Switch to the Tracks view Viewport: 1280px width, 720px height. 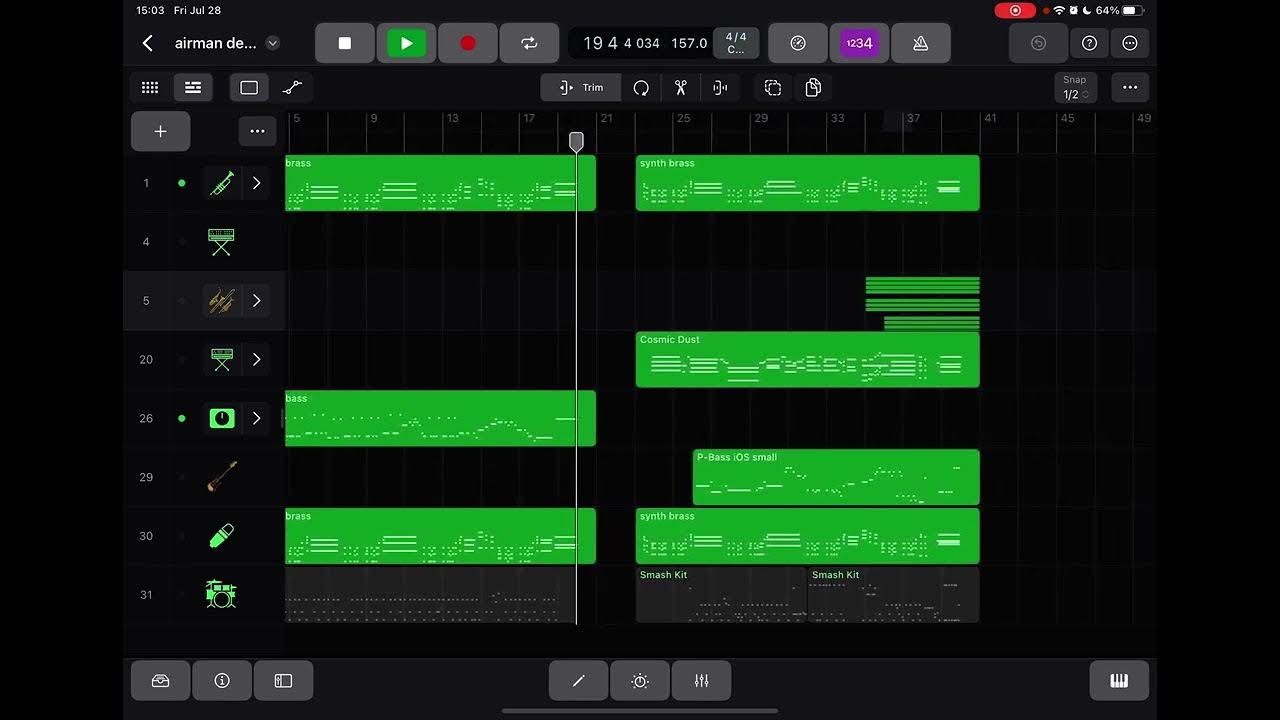pos(193,88)
